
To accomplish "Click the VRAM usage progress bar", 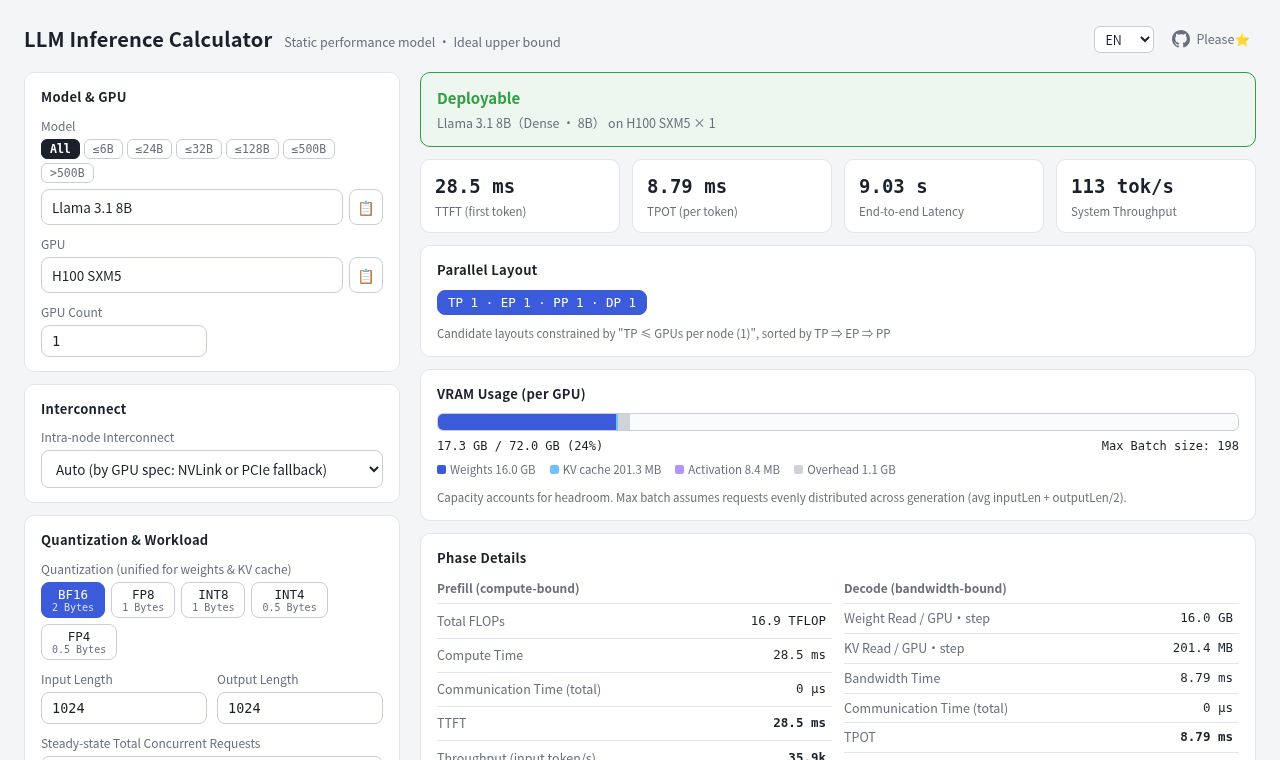I will pos(838,422).
